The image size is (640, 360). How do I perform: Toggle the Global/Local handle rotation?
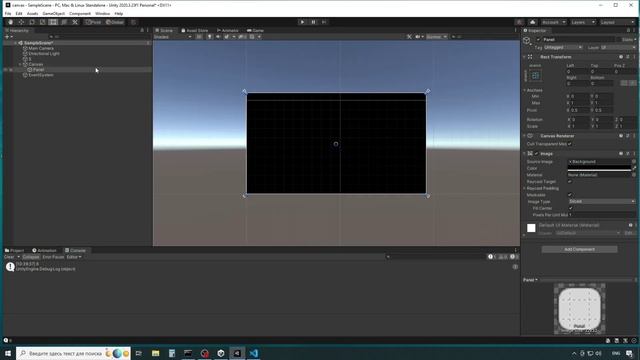115,22
